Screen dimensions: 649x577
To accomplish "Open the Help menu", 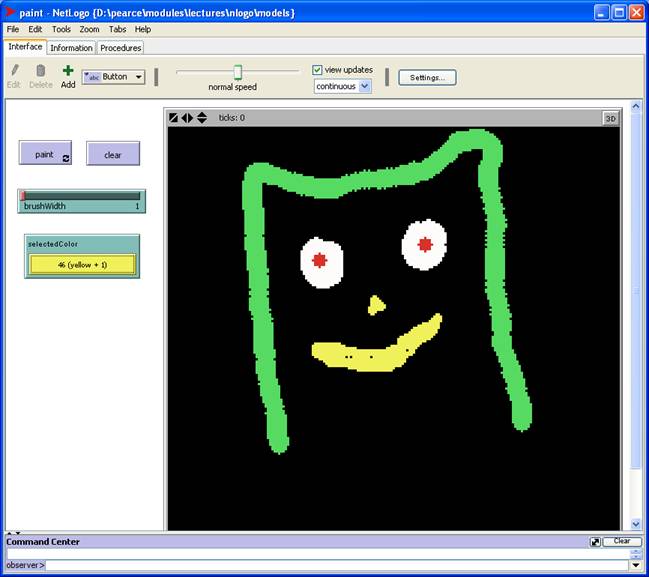I will (x=143, y=29).
